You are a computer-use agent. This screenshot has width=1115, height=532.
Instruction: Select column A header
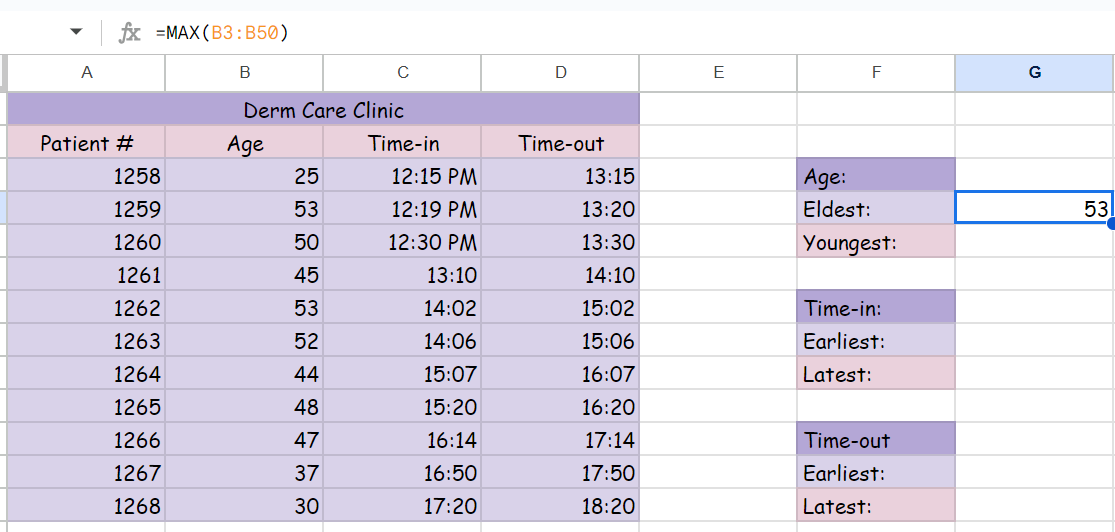tap(87, 72)
